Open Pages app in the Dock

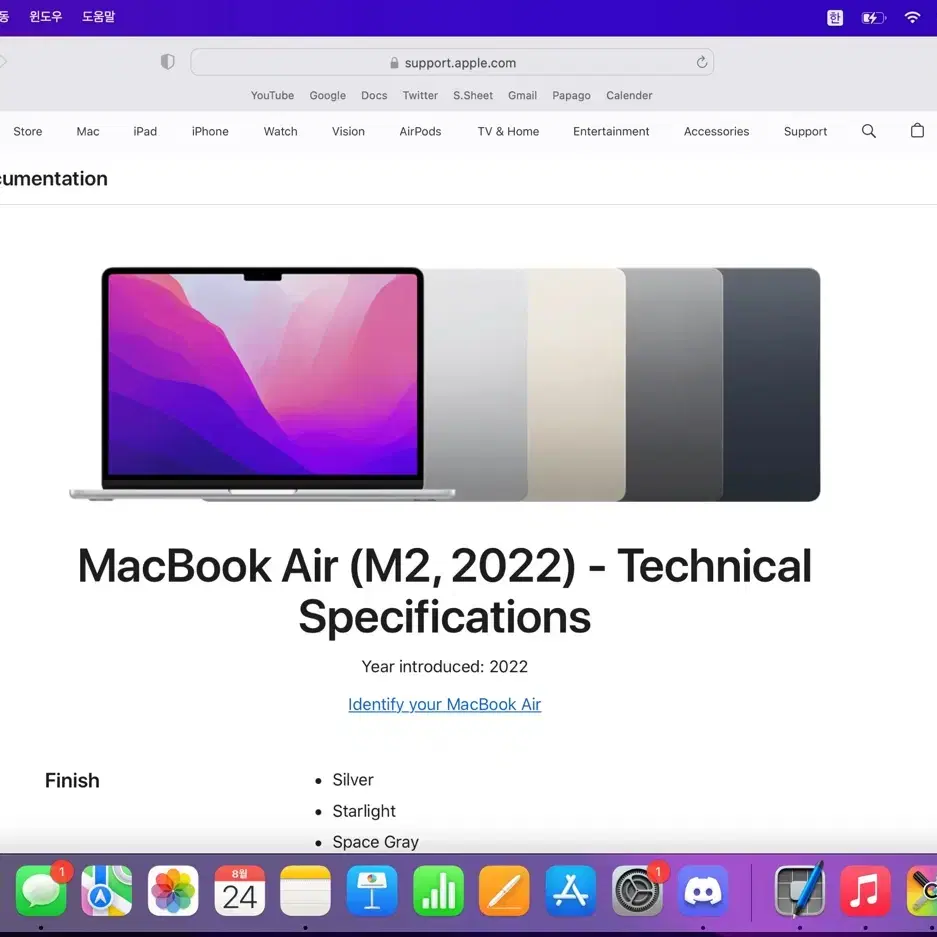coord(504,890)
